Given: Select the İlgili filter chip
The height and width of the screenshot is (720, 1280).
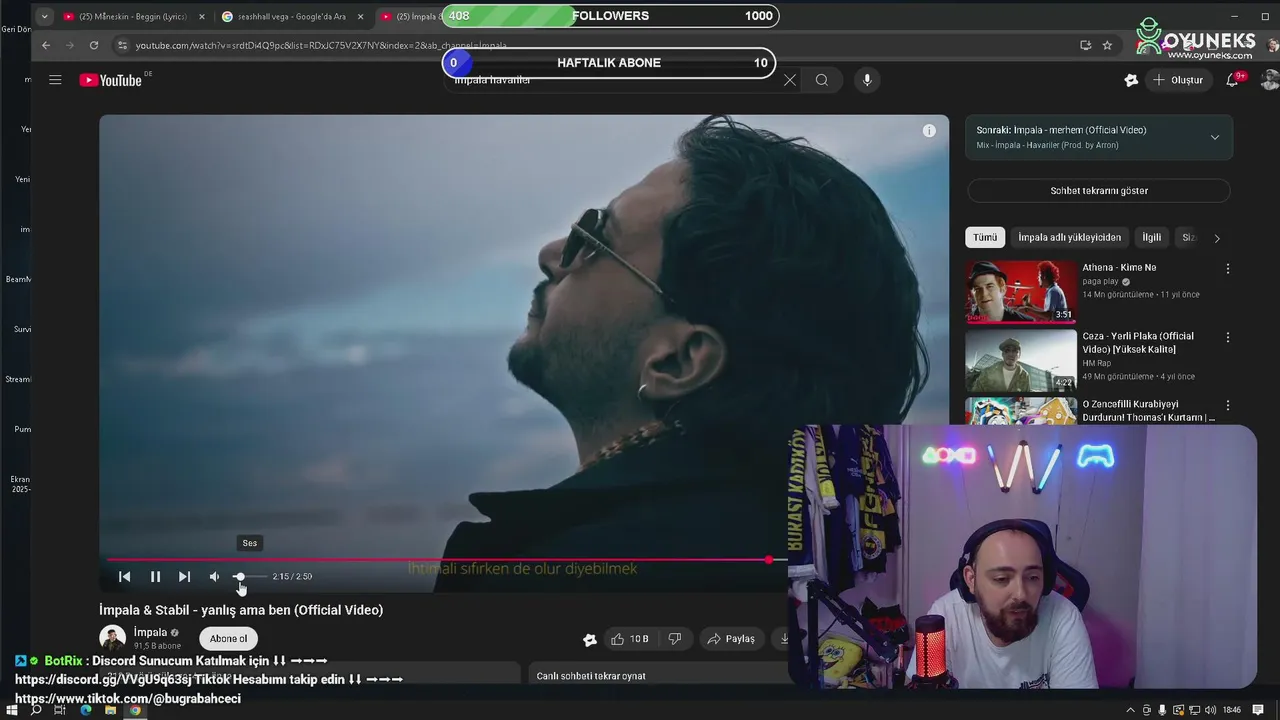Looking at the screenshot, I should tap(1152, 237).
